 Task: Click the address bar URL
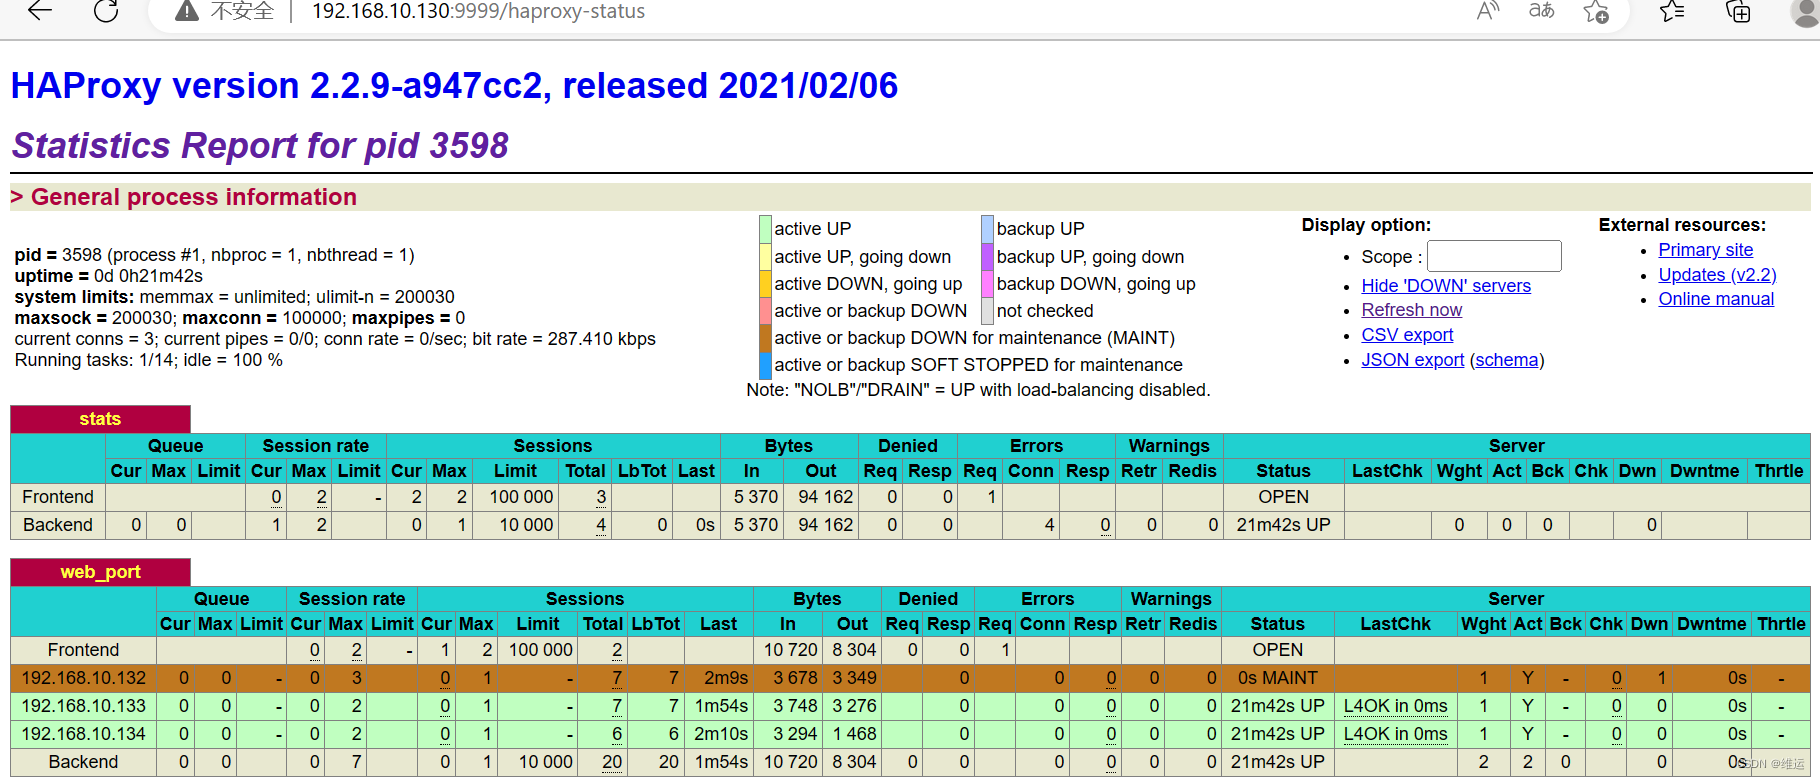478,11
